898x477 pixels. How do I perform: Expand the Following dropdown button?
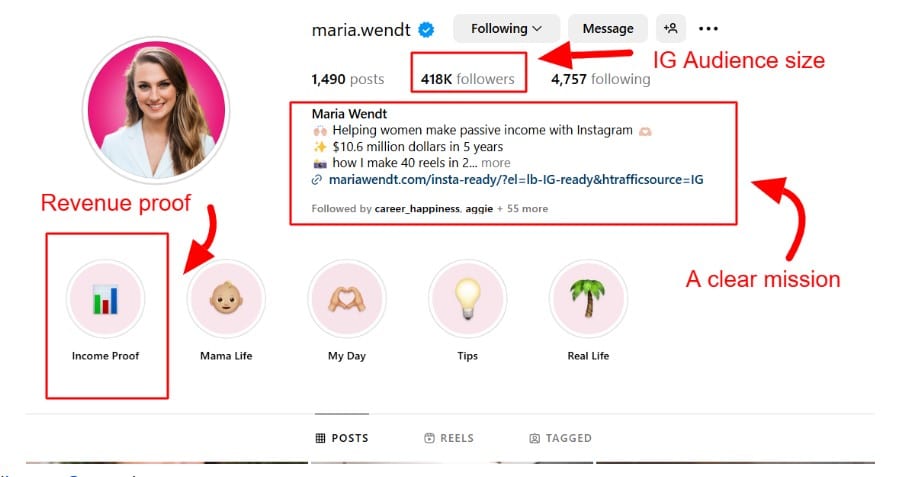506,29
